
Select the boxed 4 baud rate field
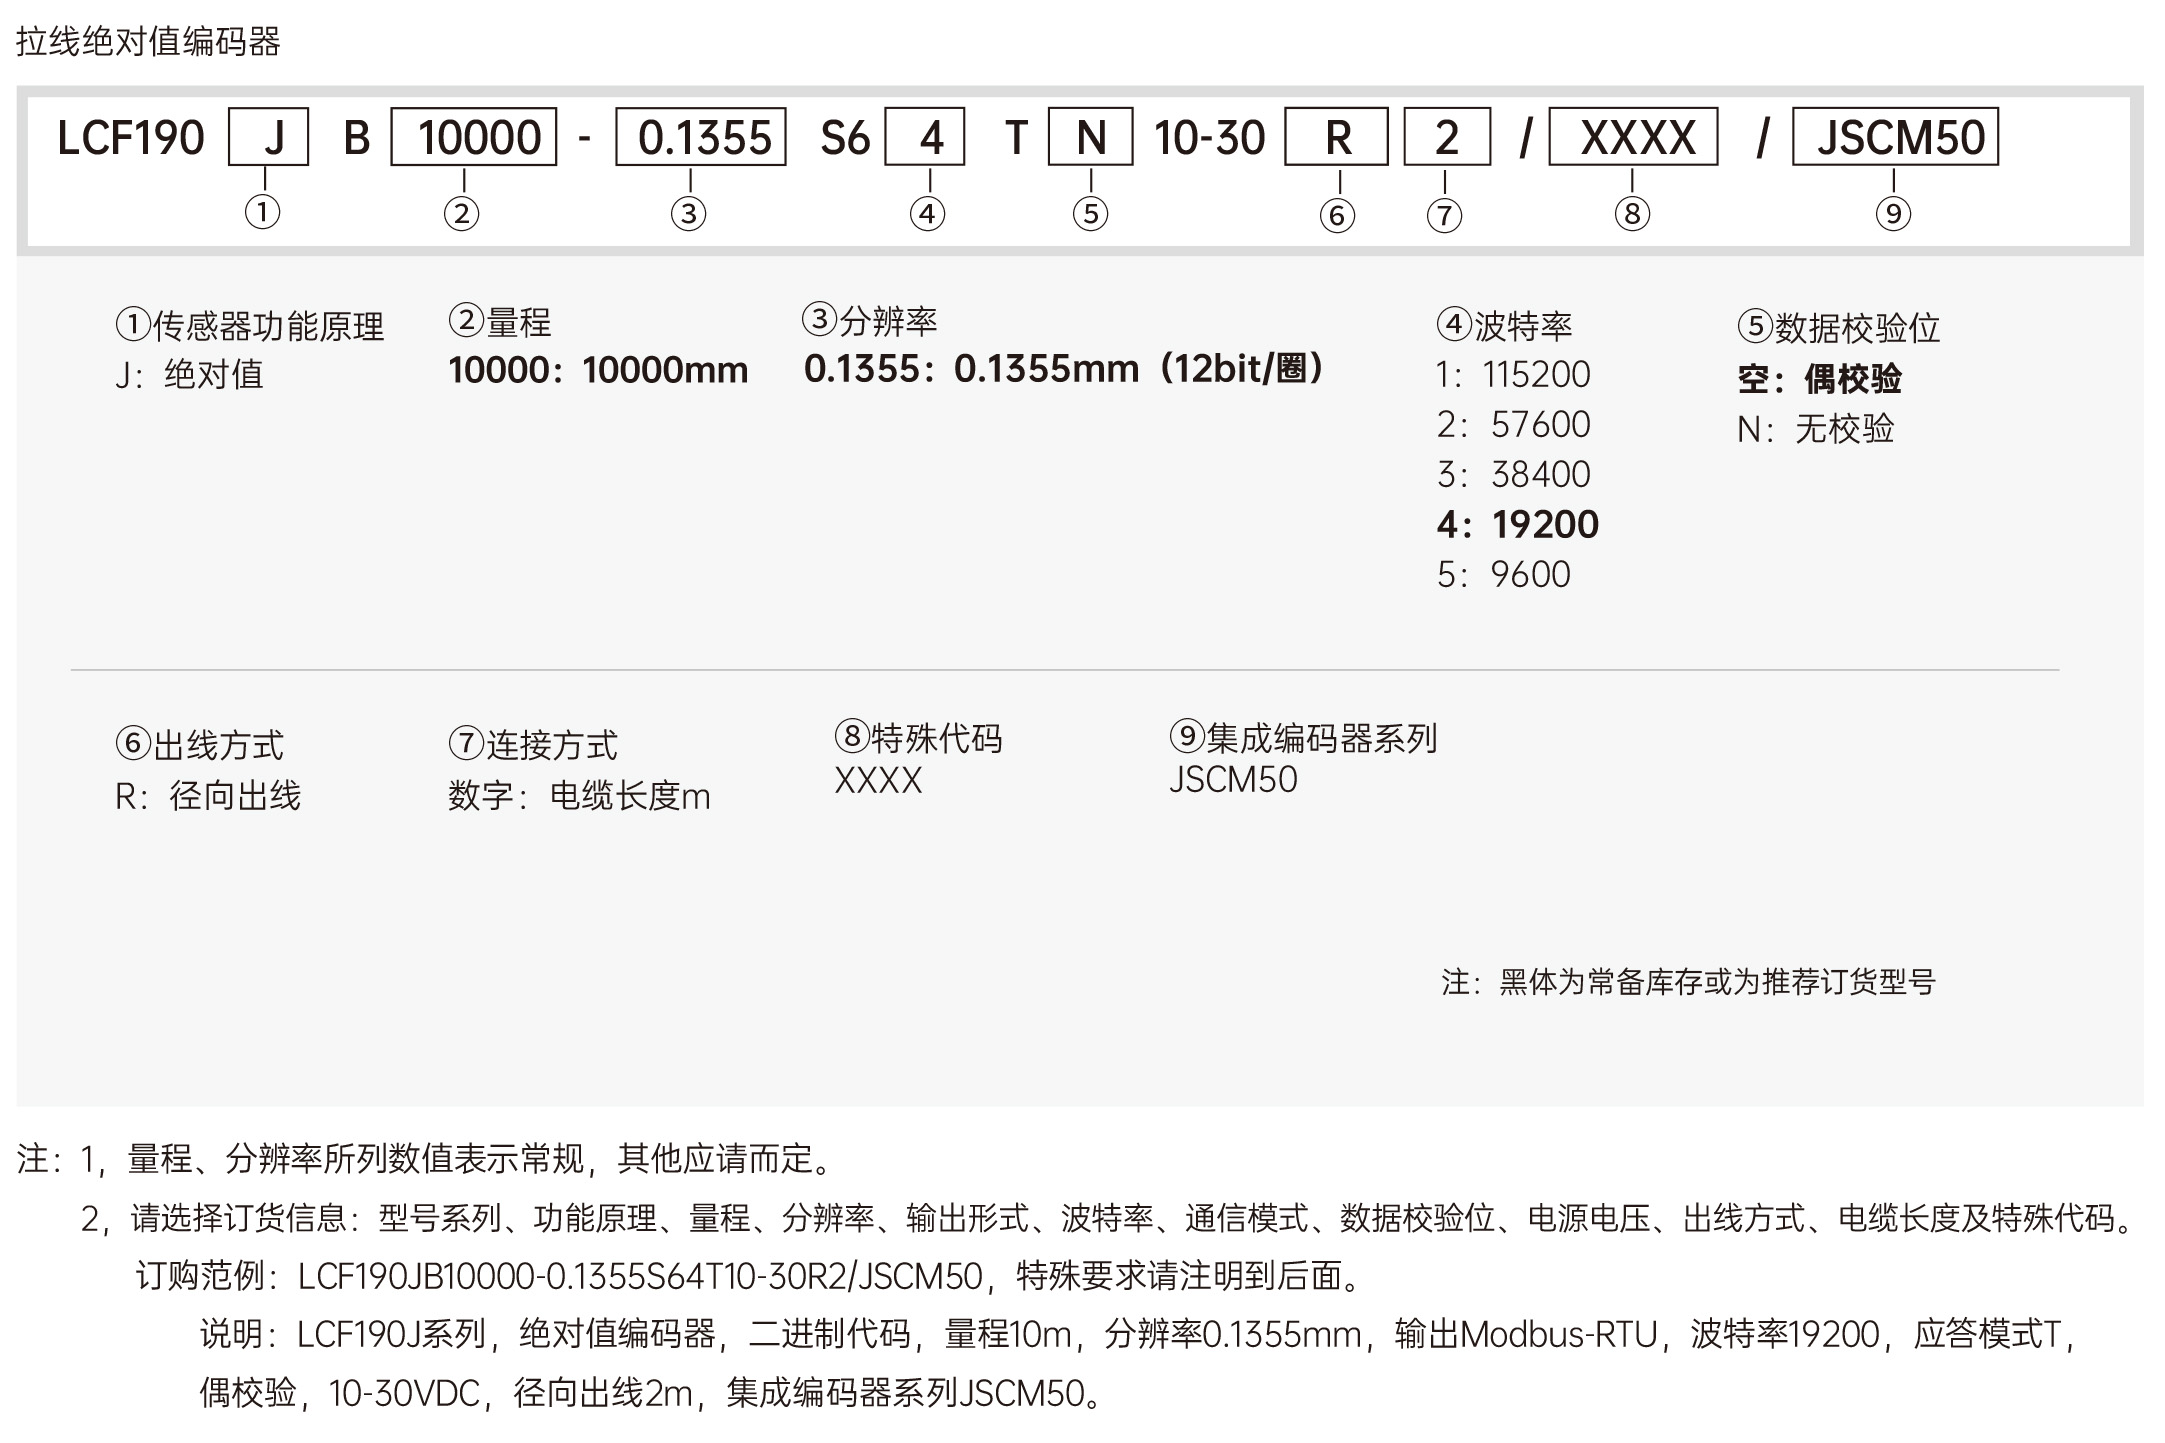coord(925,137)
